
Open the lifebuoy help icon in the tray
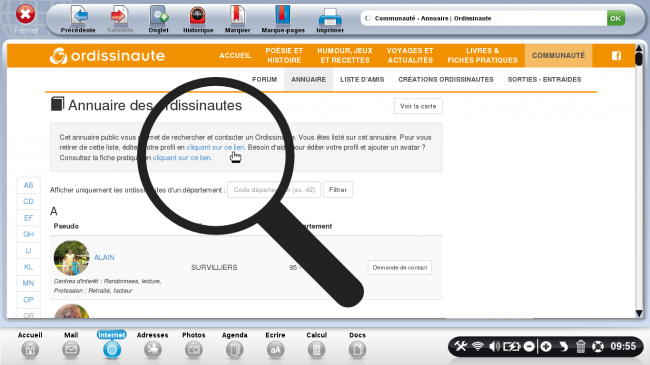pos(598,346)
